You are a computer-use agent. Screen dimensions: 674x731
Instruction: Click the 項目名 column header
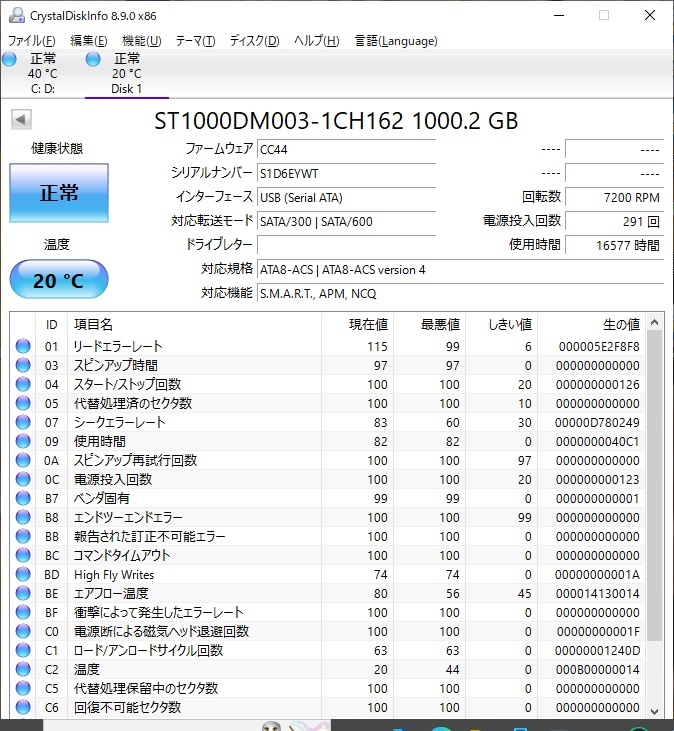tap(194, 324)
